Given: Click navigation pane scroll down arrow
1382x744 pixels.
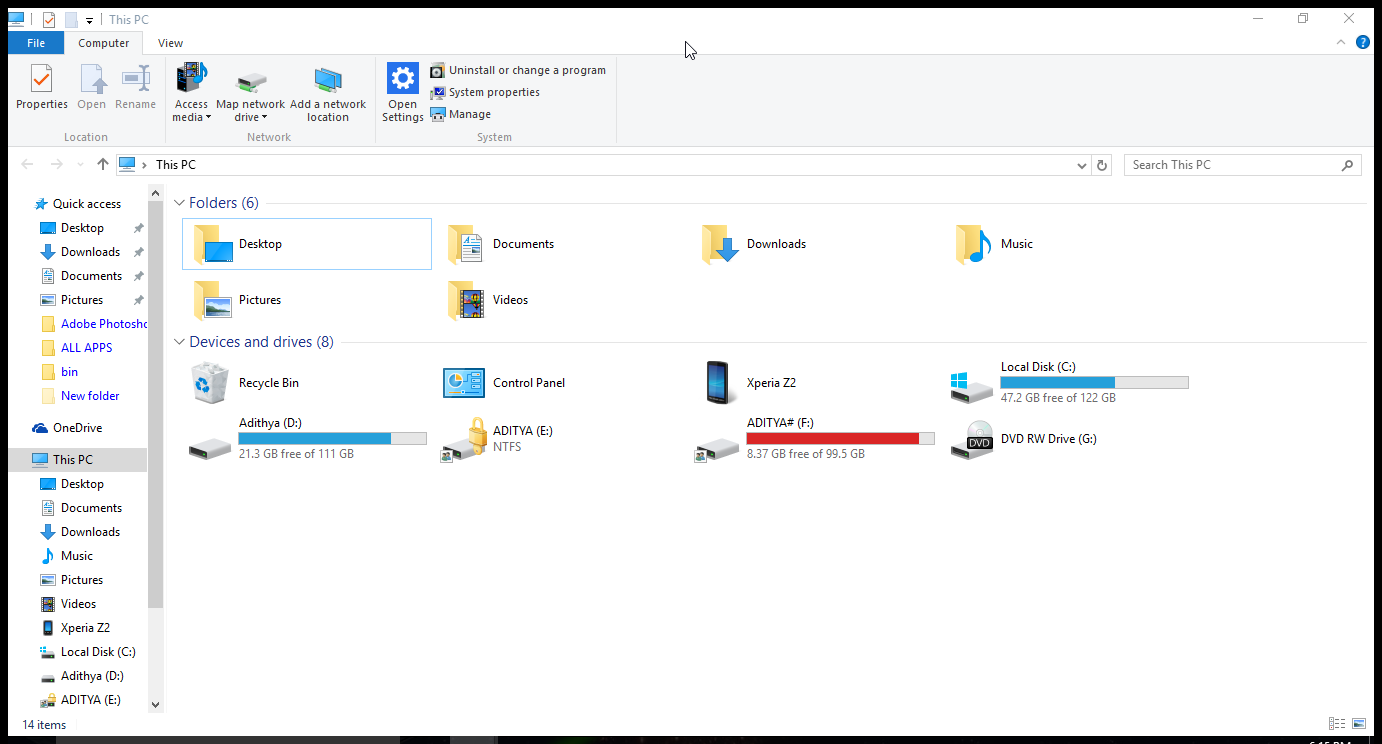Looking at the screenshot, I should 155,704.
